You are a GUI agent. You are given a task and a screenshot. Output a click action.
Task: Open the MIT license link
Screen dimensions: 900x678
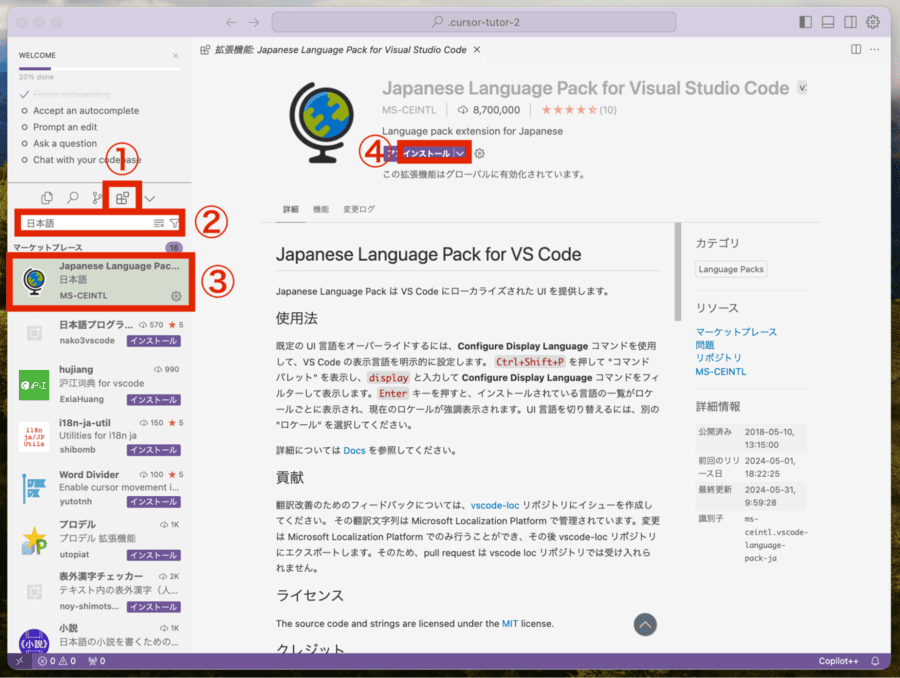(510, 623)
